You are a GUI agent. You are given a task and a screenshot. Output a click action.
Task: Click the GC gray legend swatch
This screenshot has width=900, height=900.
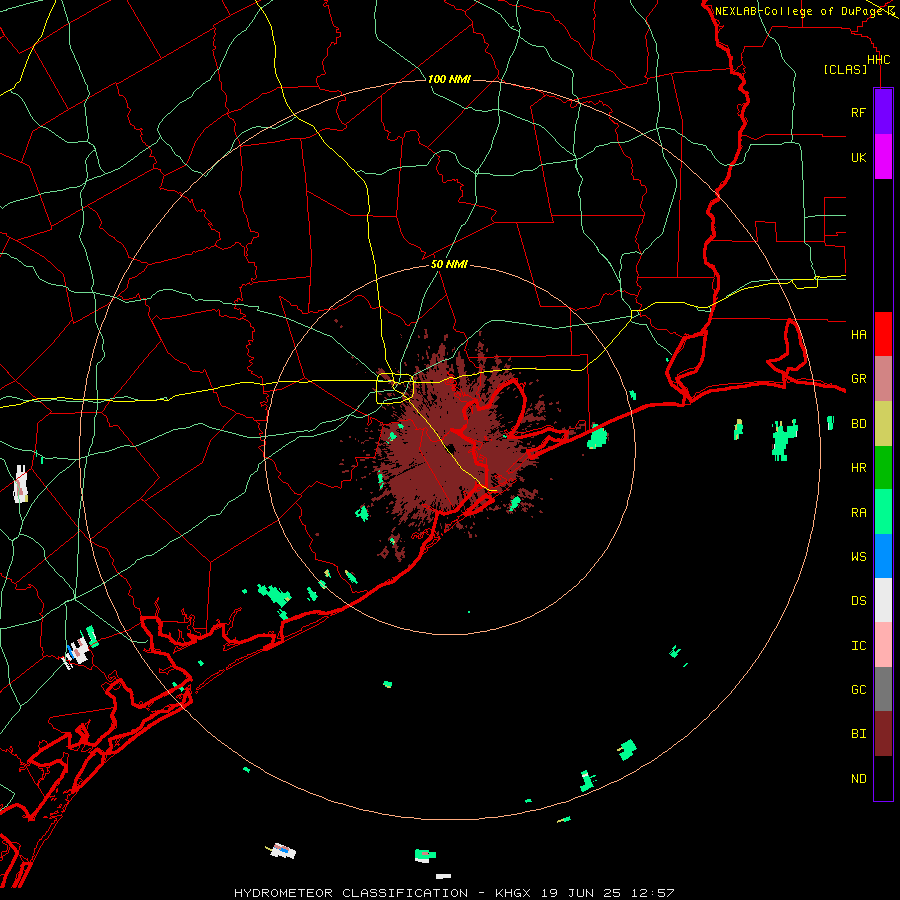tap(883, 689)
